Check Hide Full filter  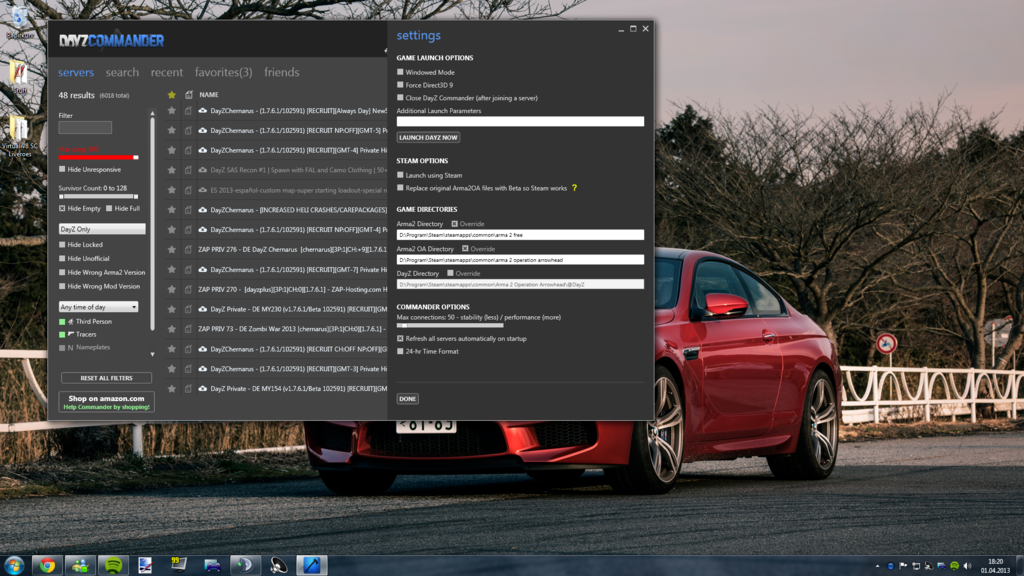click(109, 208)
